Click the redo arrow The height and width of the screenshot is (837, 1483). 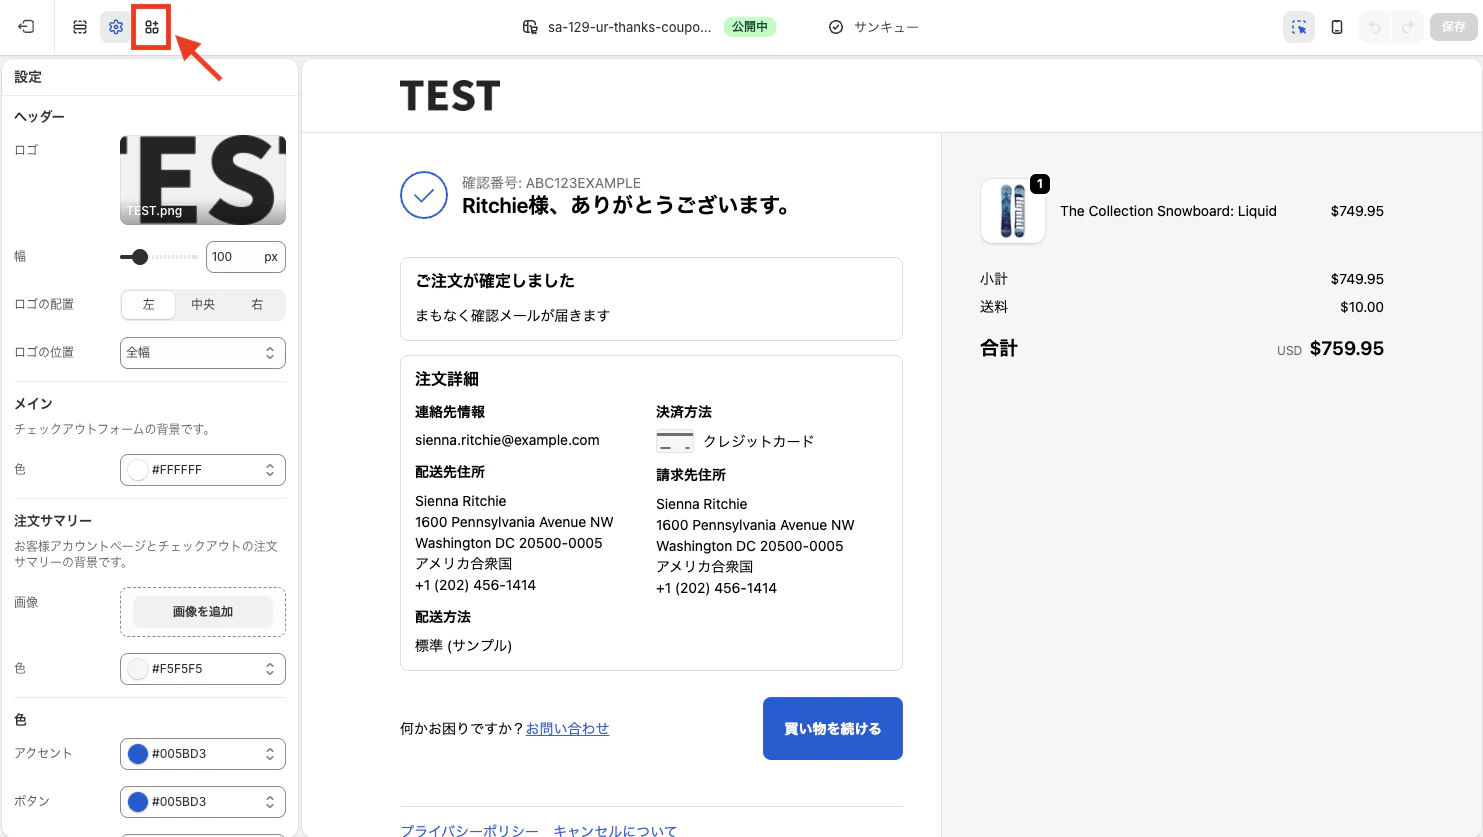pos(1408,27)
